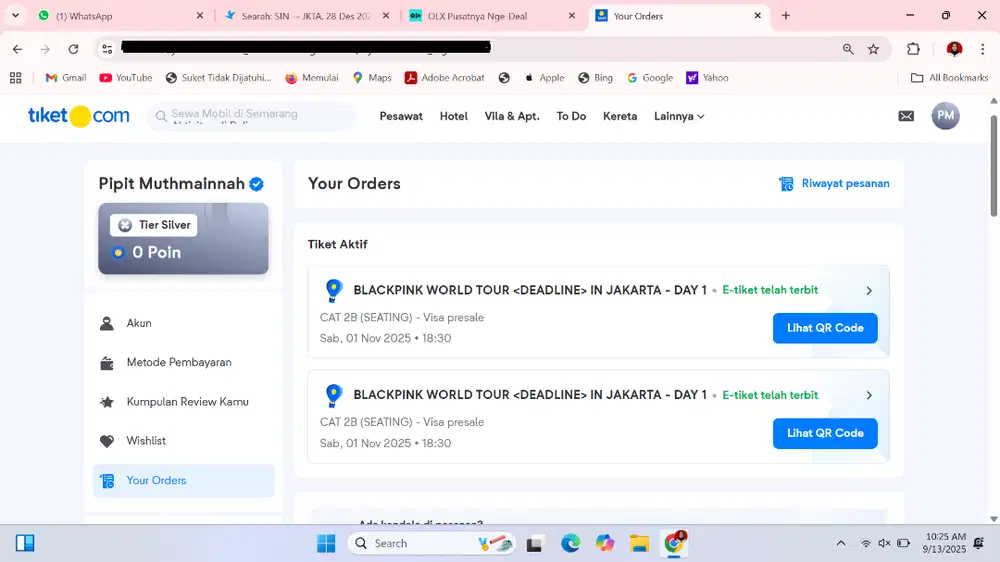Screen dimensions: 1000x562
Task: Open the Pesawat menu item
Action: click(x=401, y=117)
